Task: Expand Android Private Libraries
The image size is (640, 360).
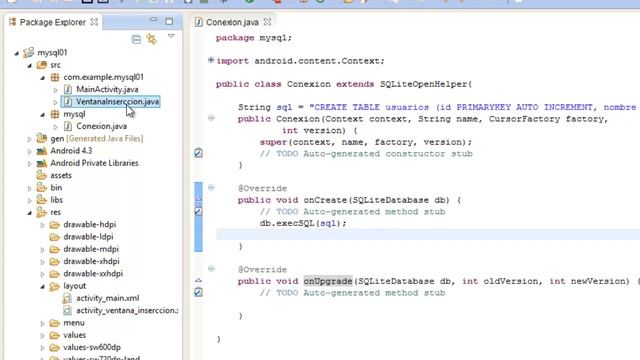Action: [30, 164]
